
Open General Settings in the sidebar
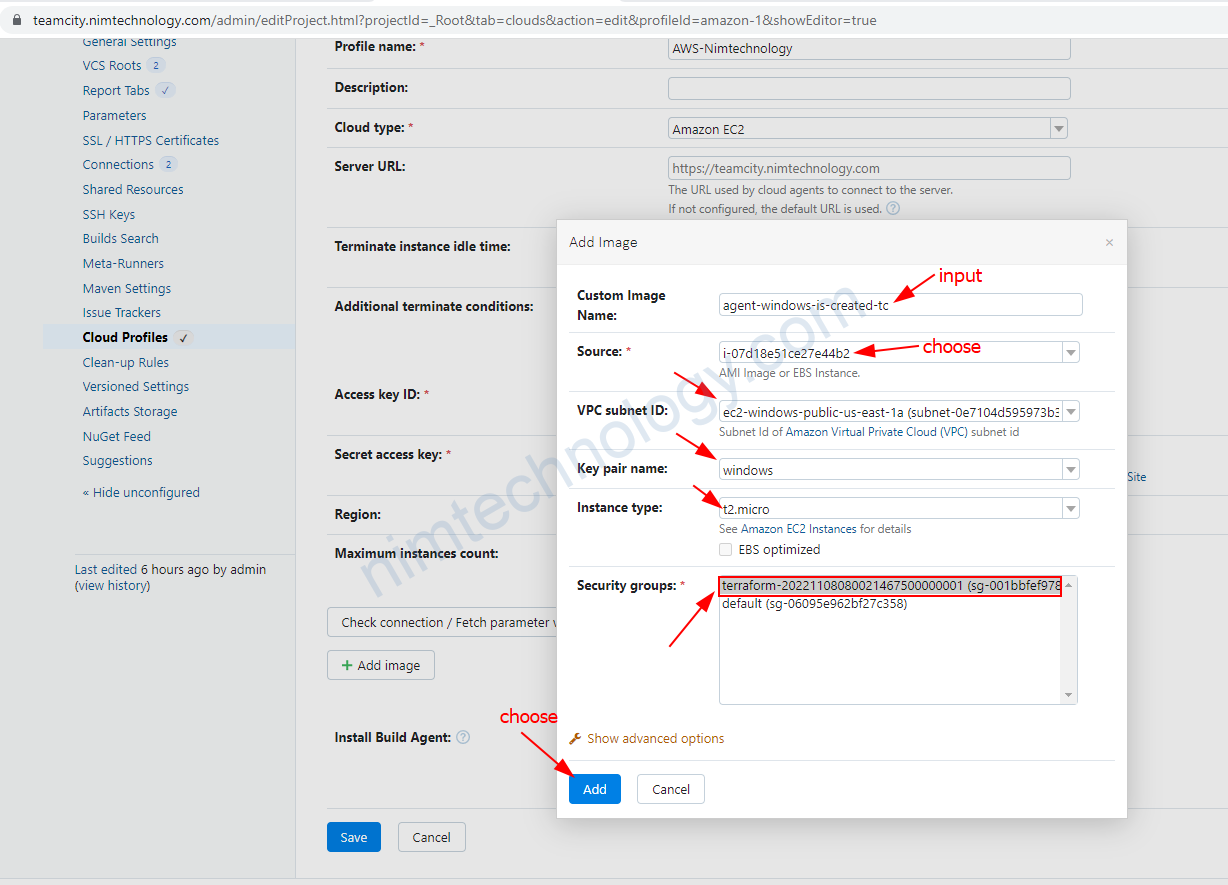click(130, 42)
